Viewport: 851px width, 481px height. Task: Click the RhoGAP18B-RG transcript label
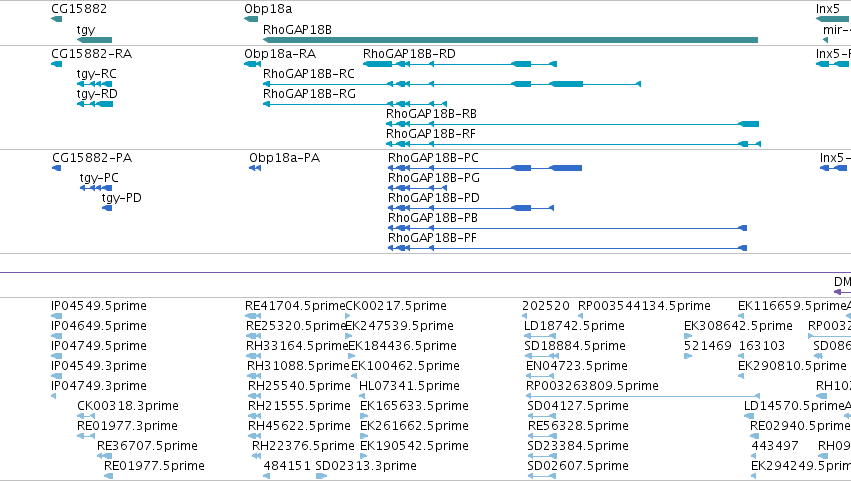click(x=309, y=94)
